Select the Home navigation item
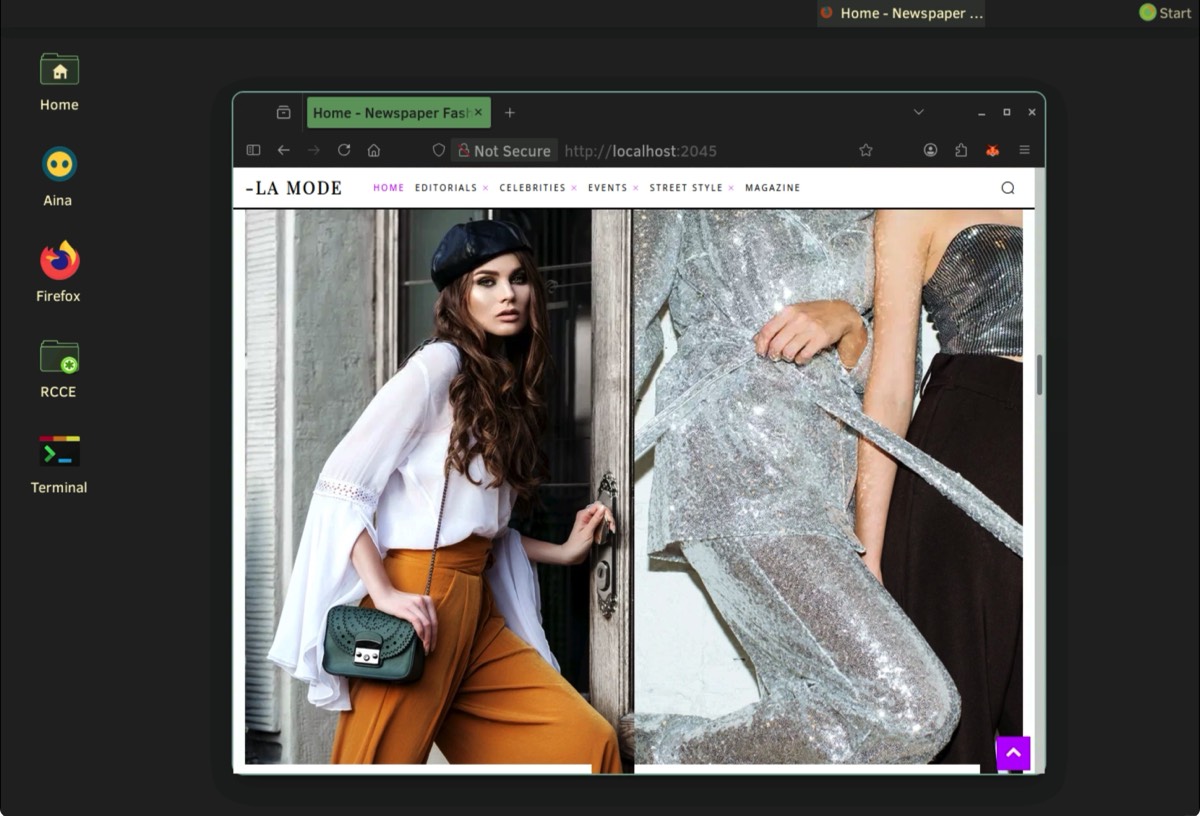The height and width of the screenshot is (816, 1200). pyautogui.click(x=388, y=188)
